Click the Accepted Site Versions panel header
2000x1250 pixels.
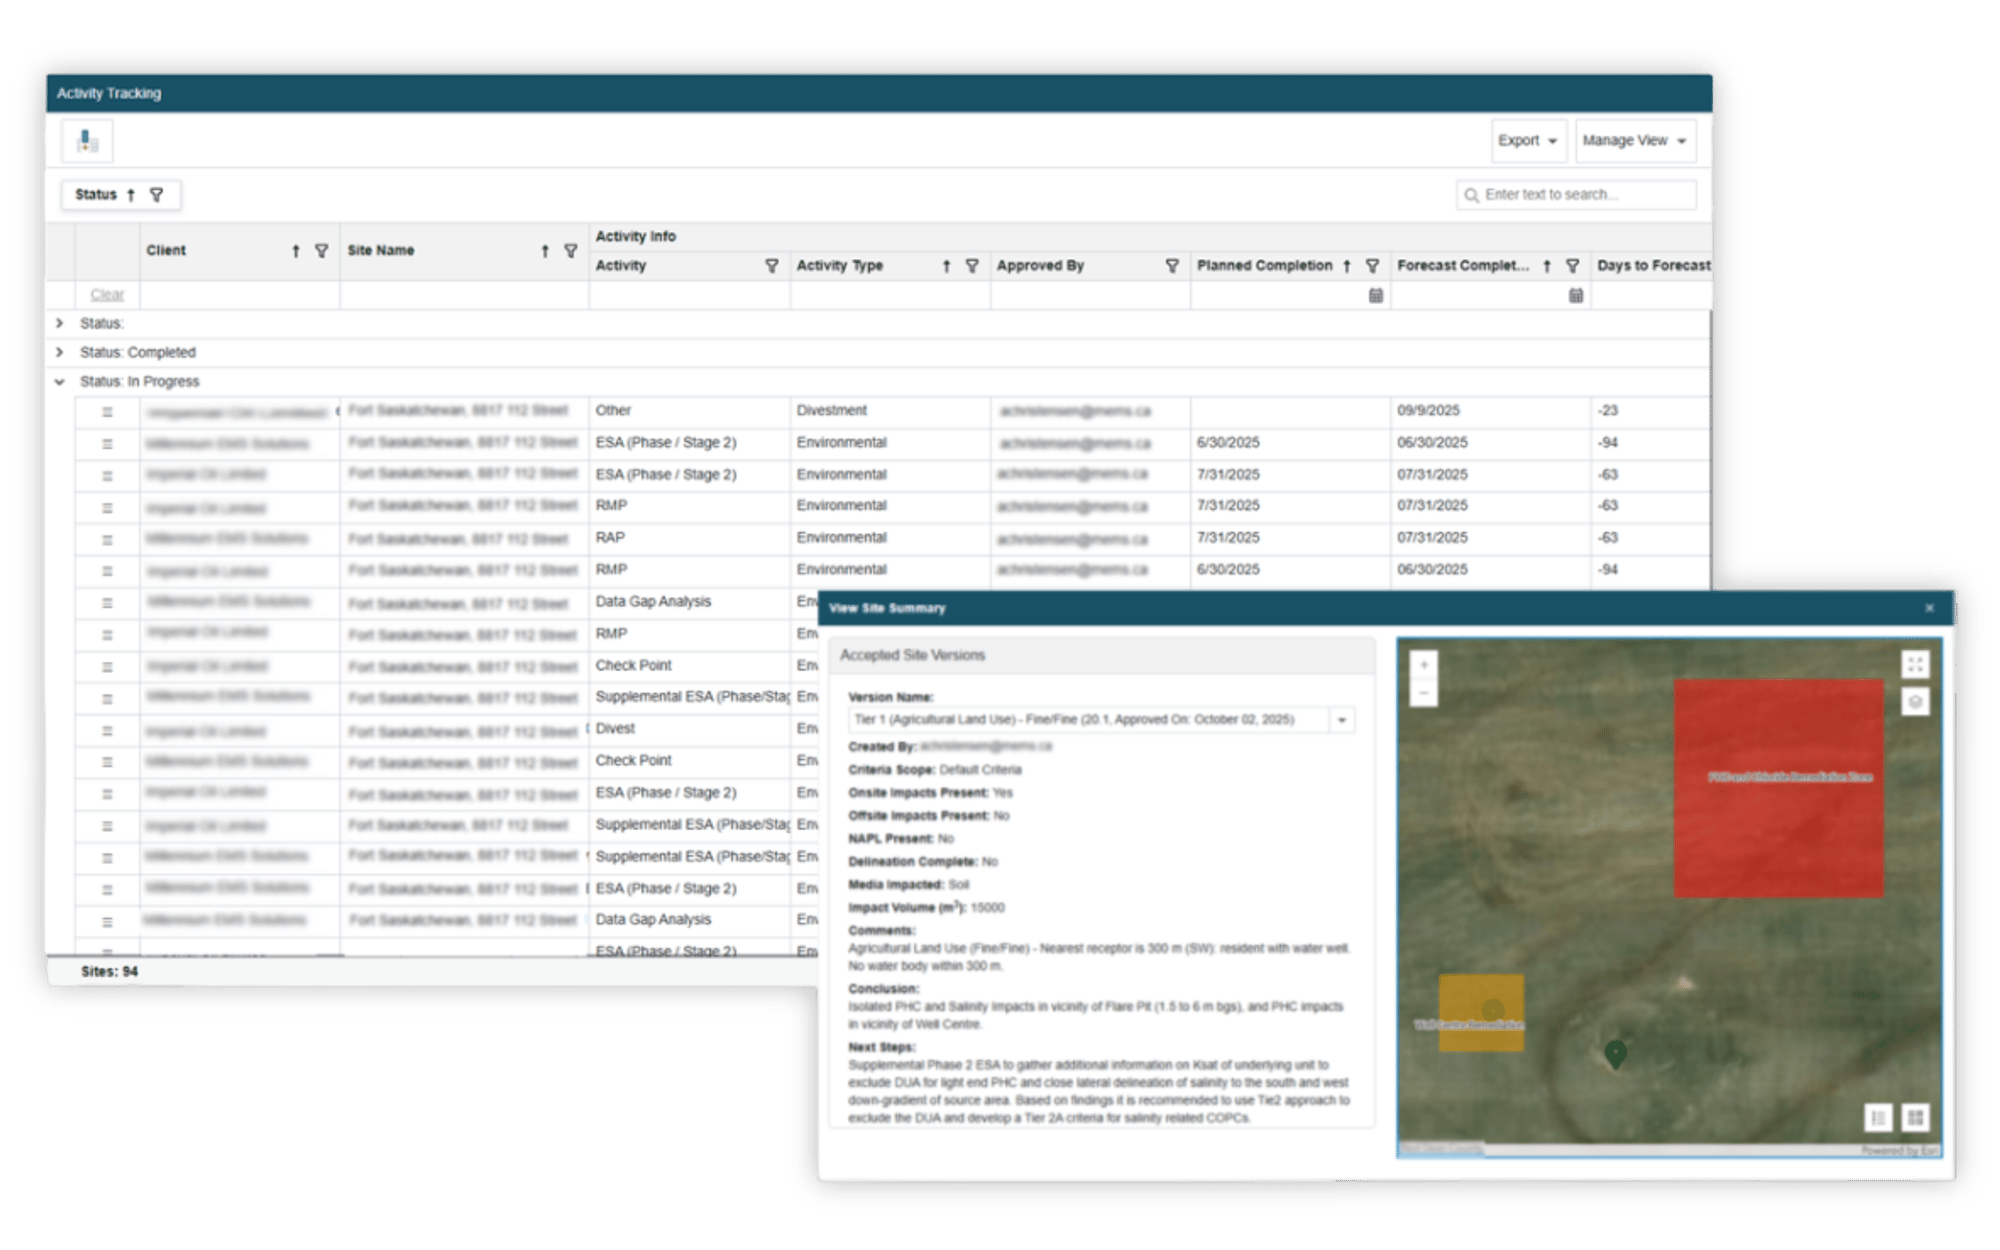click(1102, 656)
